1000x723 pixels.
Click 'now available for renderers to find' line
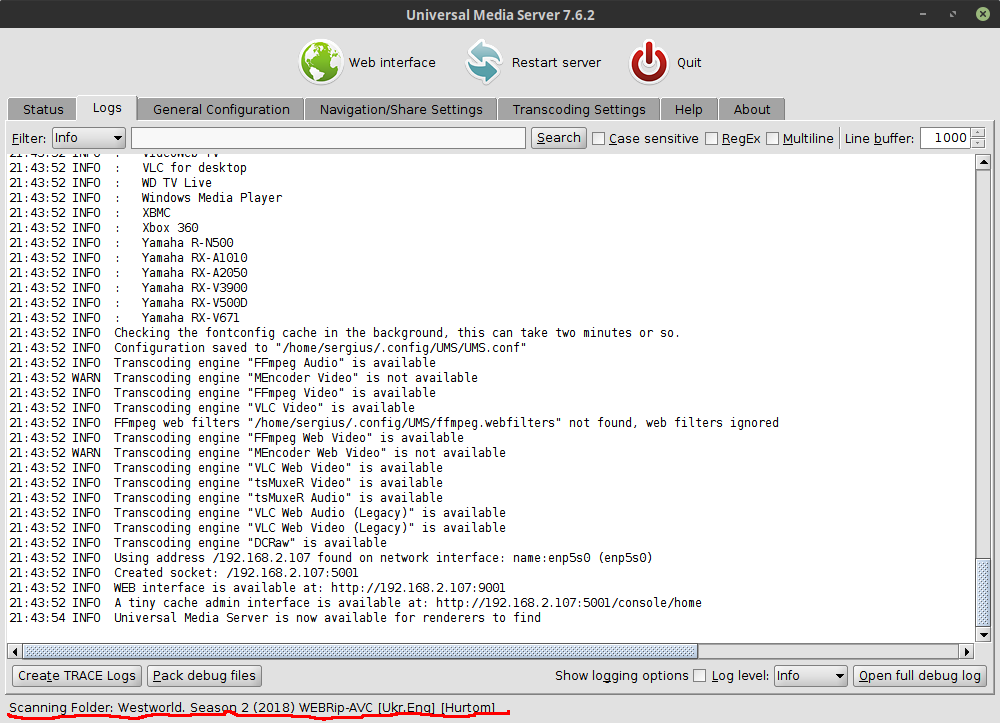pyautogui.click(x=275, y=618)
